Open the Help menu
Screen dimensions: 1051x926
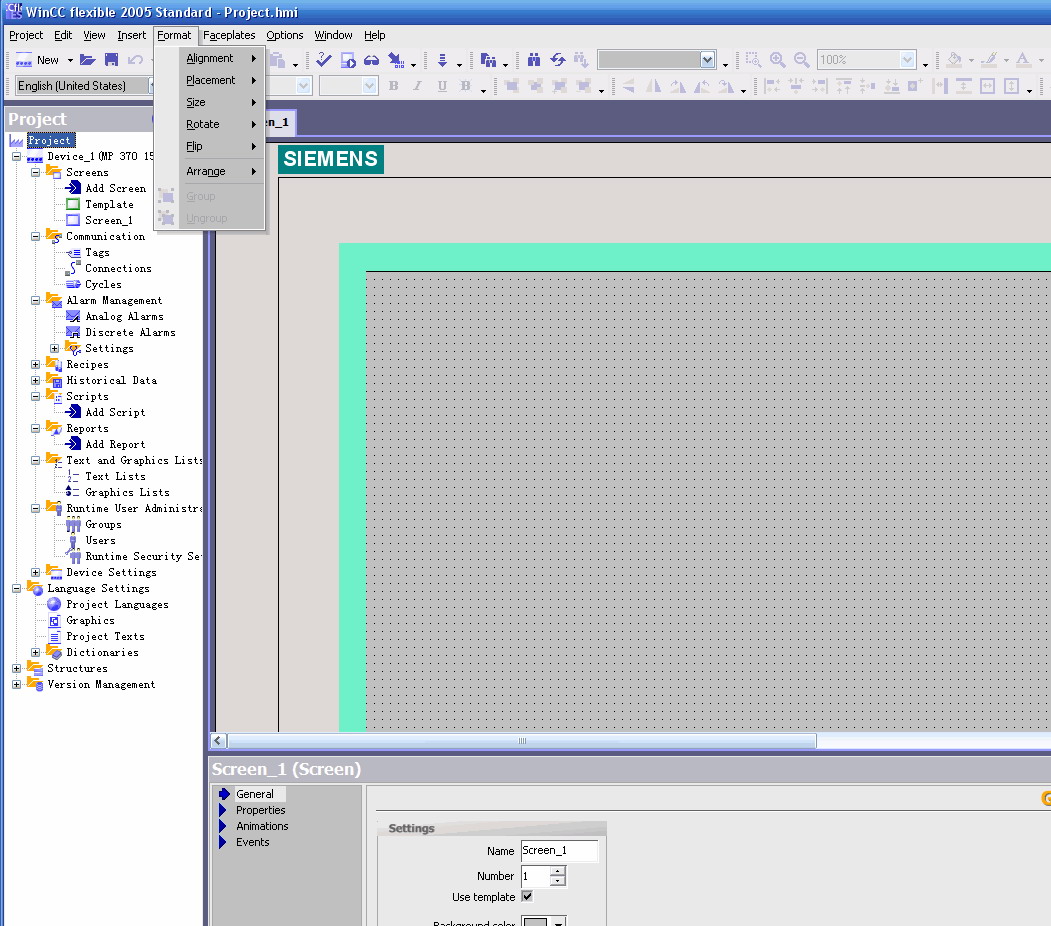pos(375,36)
